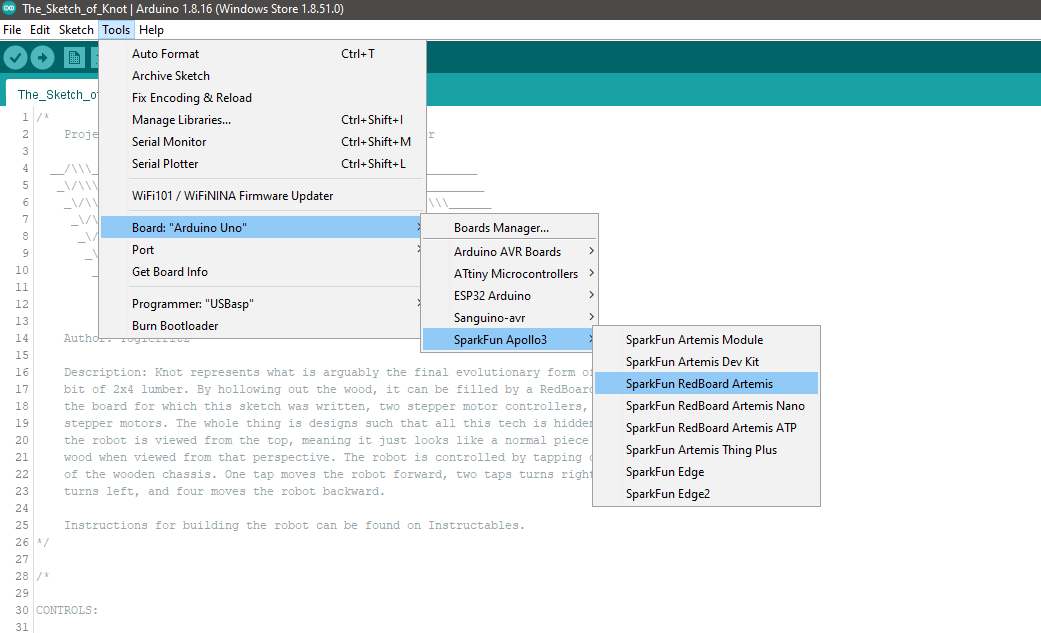The width and height of the screenshot is (1041, 633).
Task: Expand Sanguino-avr submenu
Action: tap(509, 317)
